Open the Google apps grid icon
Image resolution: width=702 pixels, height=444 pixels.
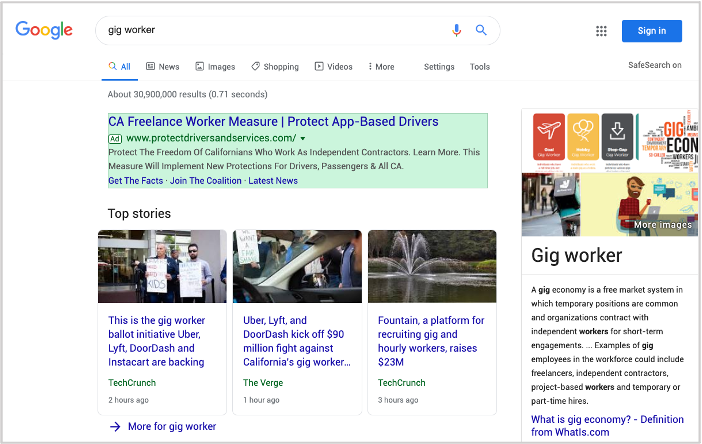[601, 31]
